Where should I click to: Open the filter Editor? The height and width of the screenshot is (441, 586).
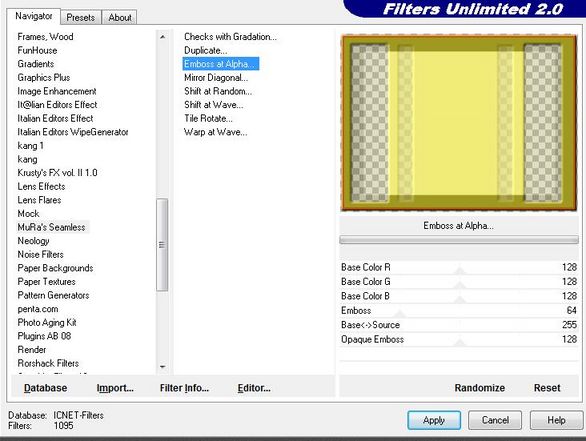(x=254, y=388)
